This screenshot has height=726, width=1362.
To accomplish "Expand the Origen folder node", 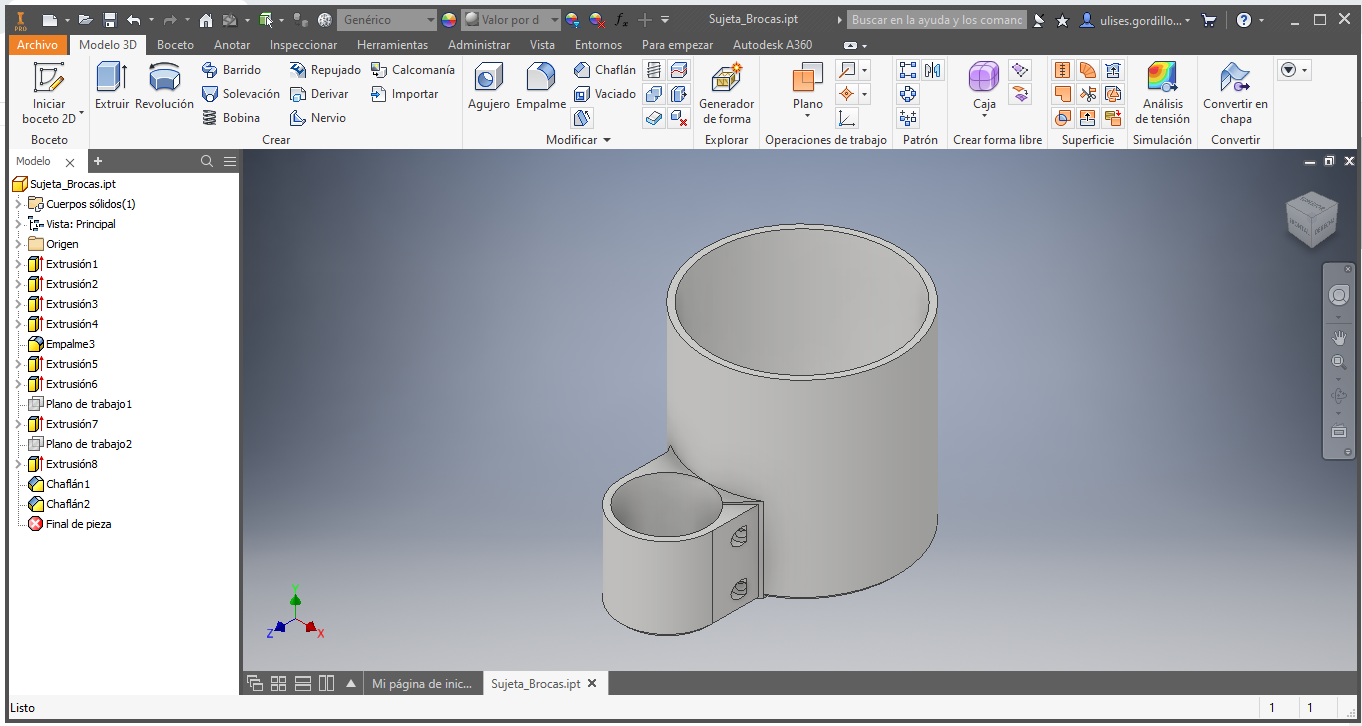I will click(18, 244).
